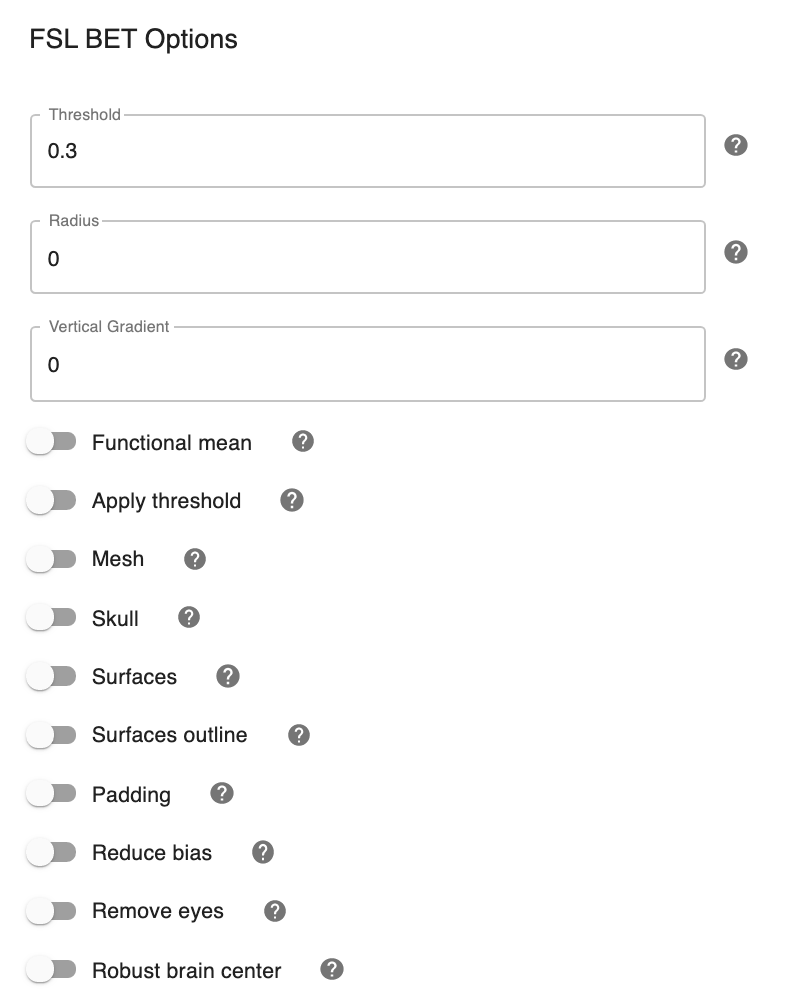Click help icon next to Threshold field
Viewport: 796px width, 1008px height.
tap(736, 146)
